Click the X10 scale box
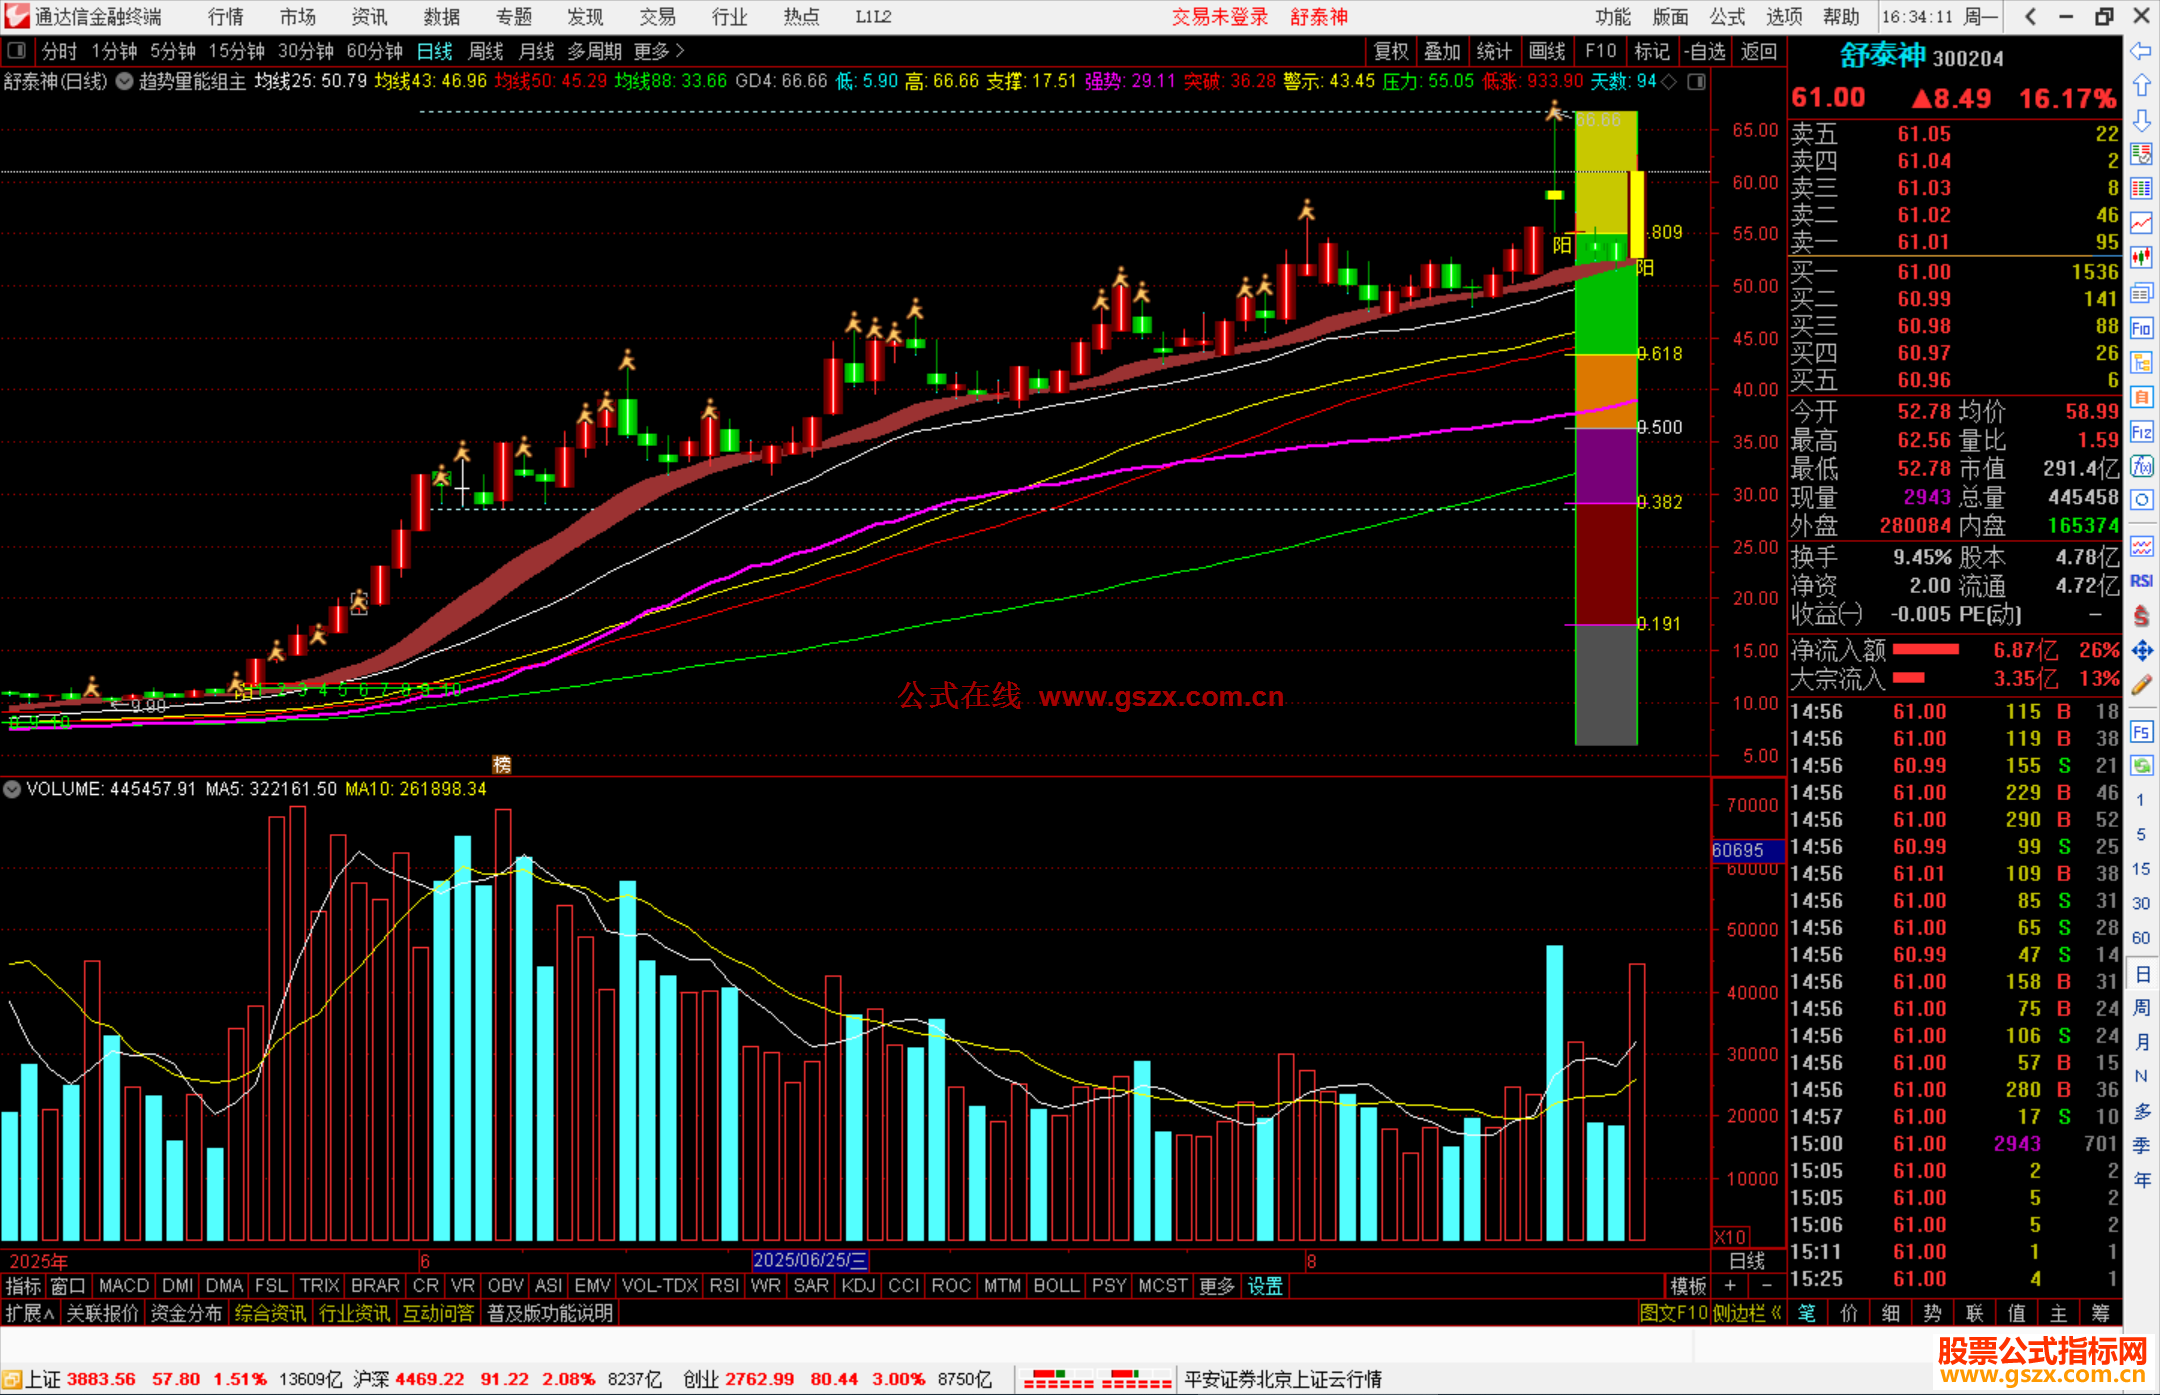Viewport: 2160px width, 1395px height. (1731, 1237)
